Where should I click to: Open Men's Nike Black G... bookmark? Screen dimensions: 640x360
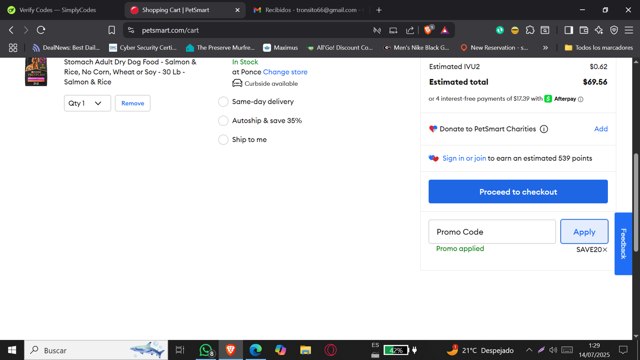pyautogui.click(x=416, y=48)
